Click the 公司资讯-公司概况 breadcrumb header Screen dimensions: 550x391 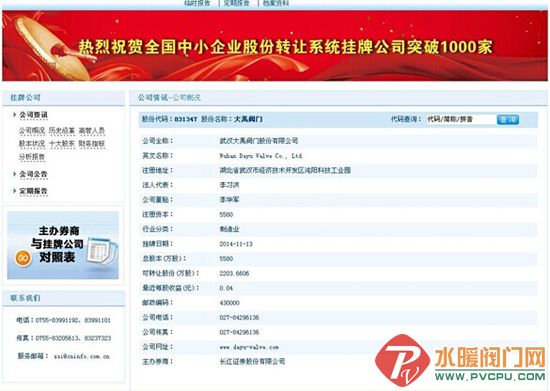[169, 97]
